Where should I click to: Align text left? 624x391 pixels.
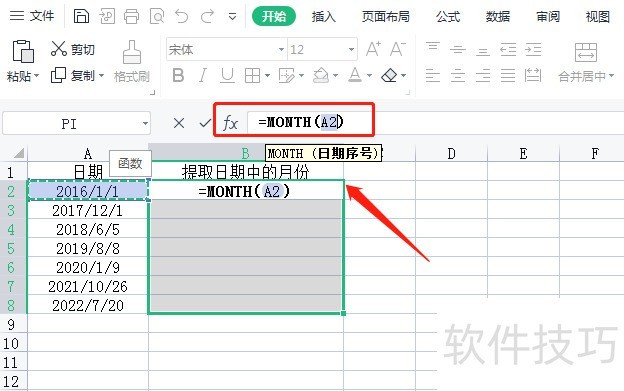tap(433, 75)
